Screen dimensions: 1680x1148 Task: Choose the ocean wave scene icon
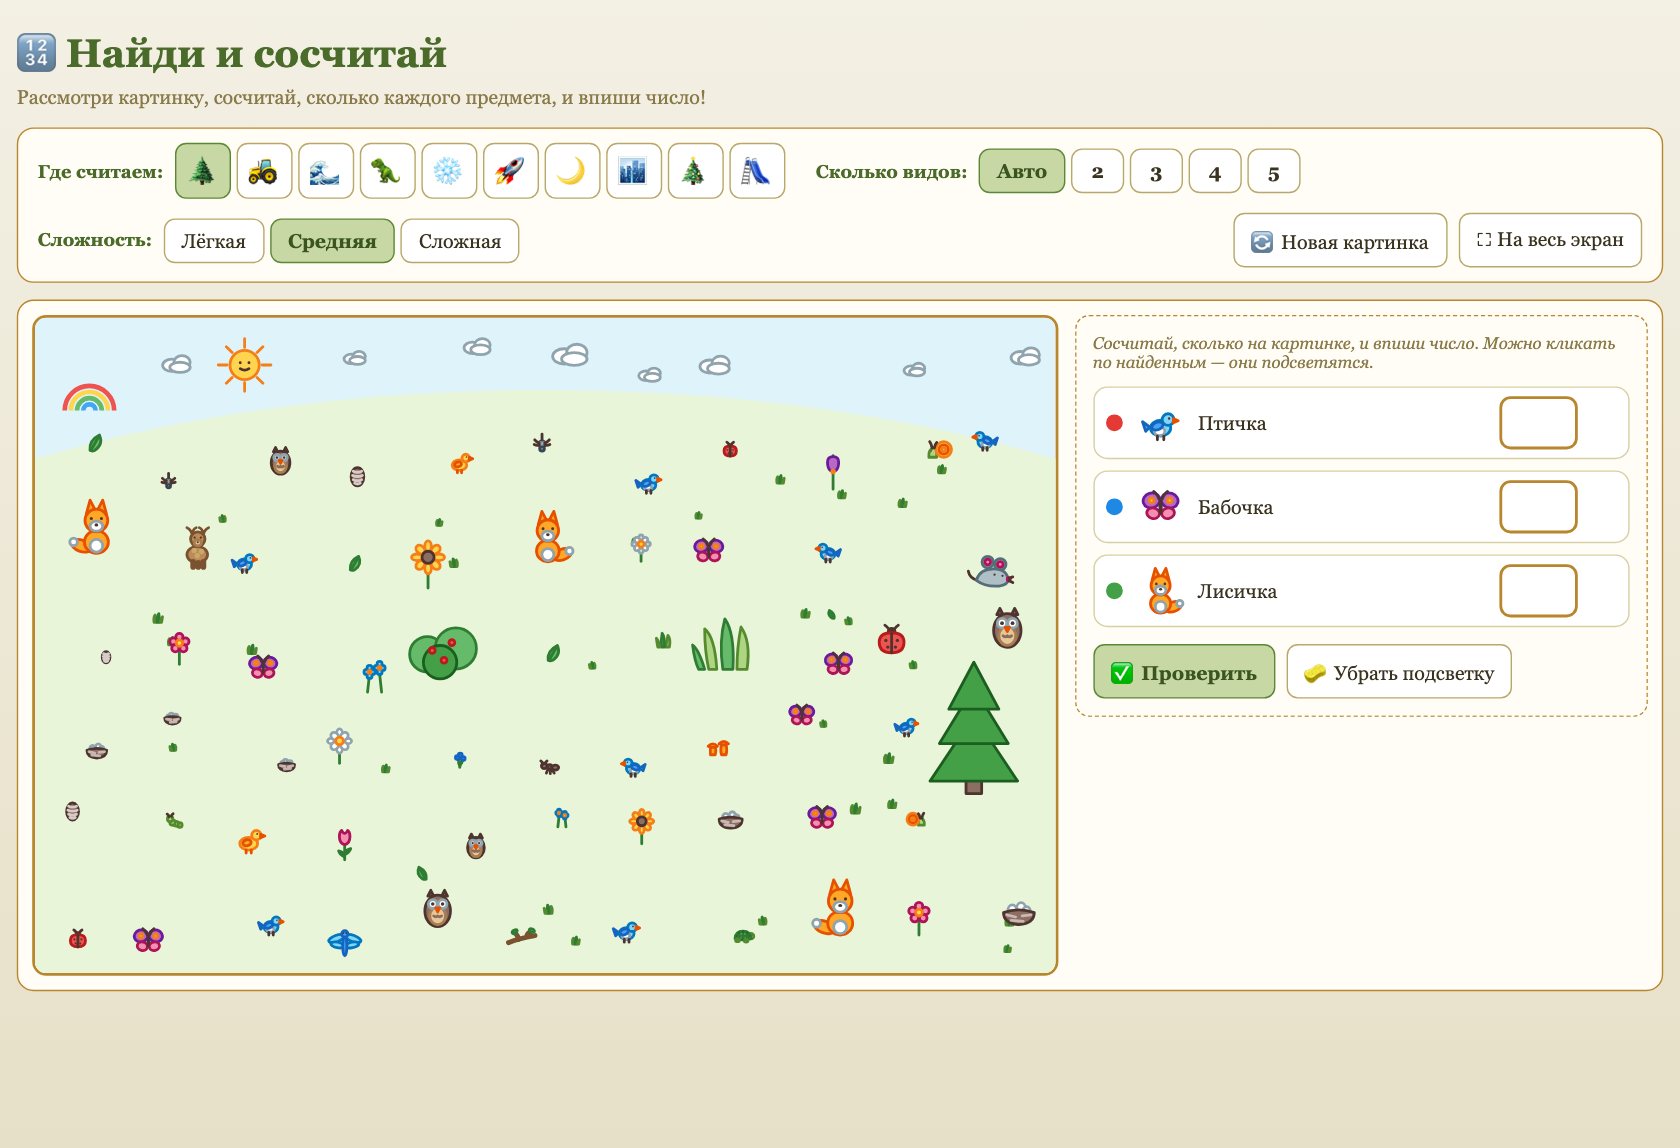(326, 171)
